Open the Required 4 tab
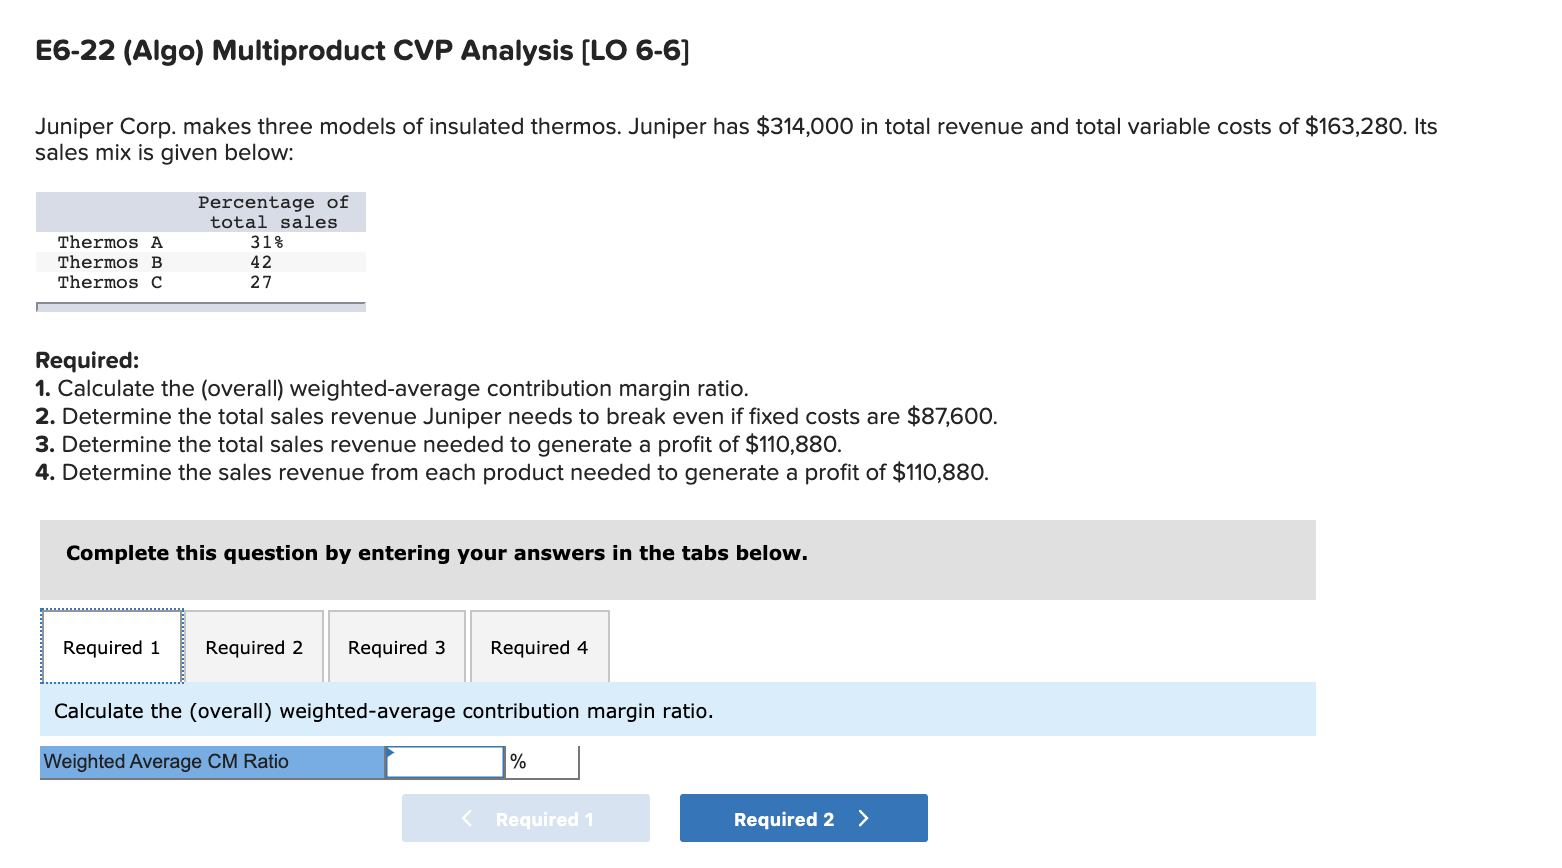 click(538, 647)
